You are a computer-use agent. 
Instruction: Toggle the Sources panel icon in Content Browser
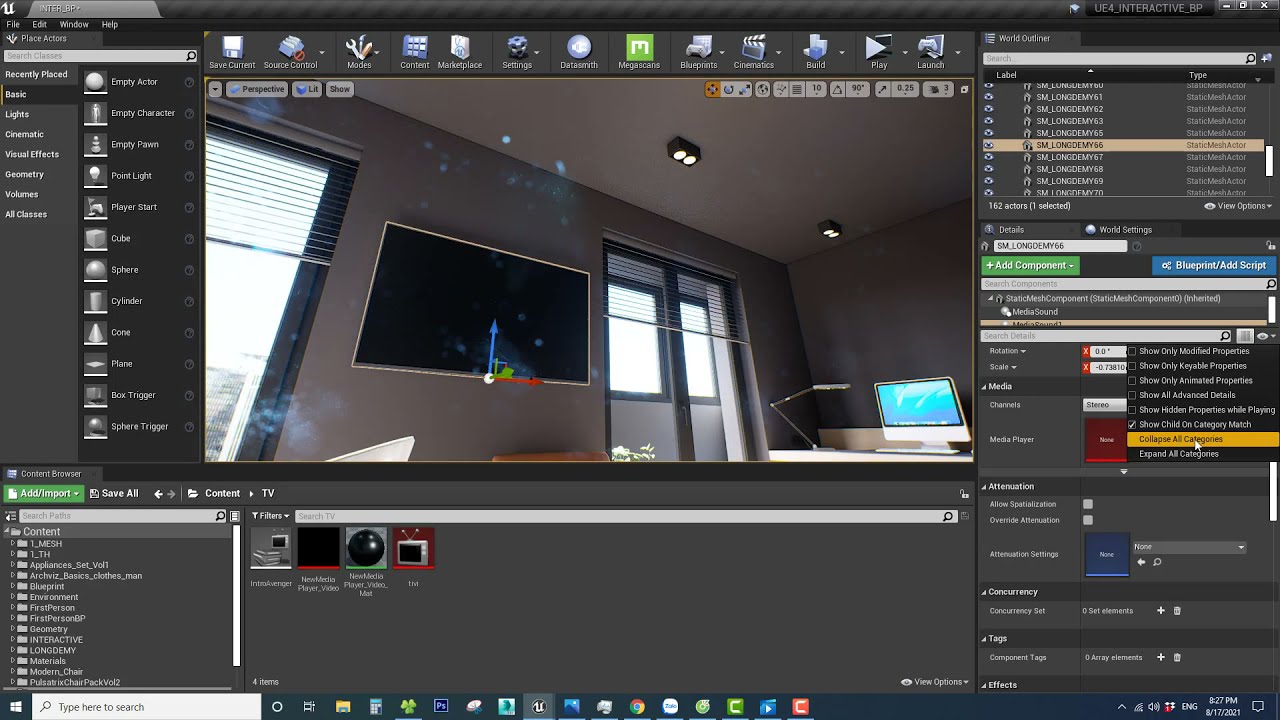click(x=11, y=516)
